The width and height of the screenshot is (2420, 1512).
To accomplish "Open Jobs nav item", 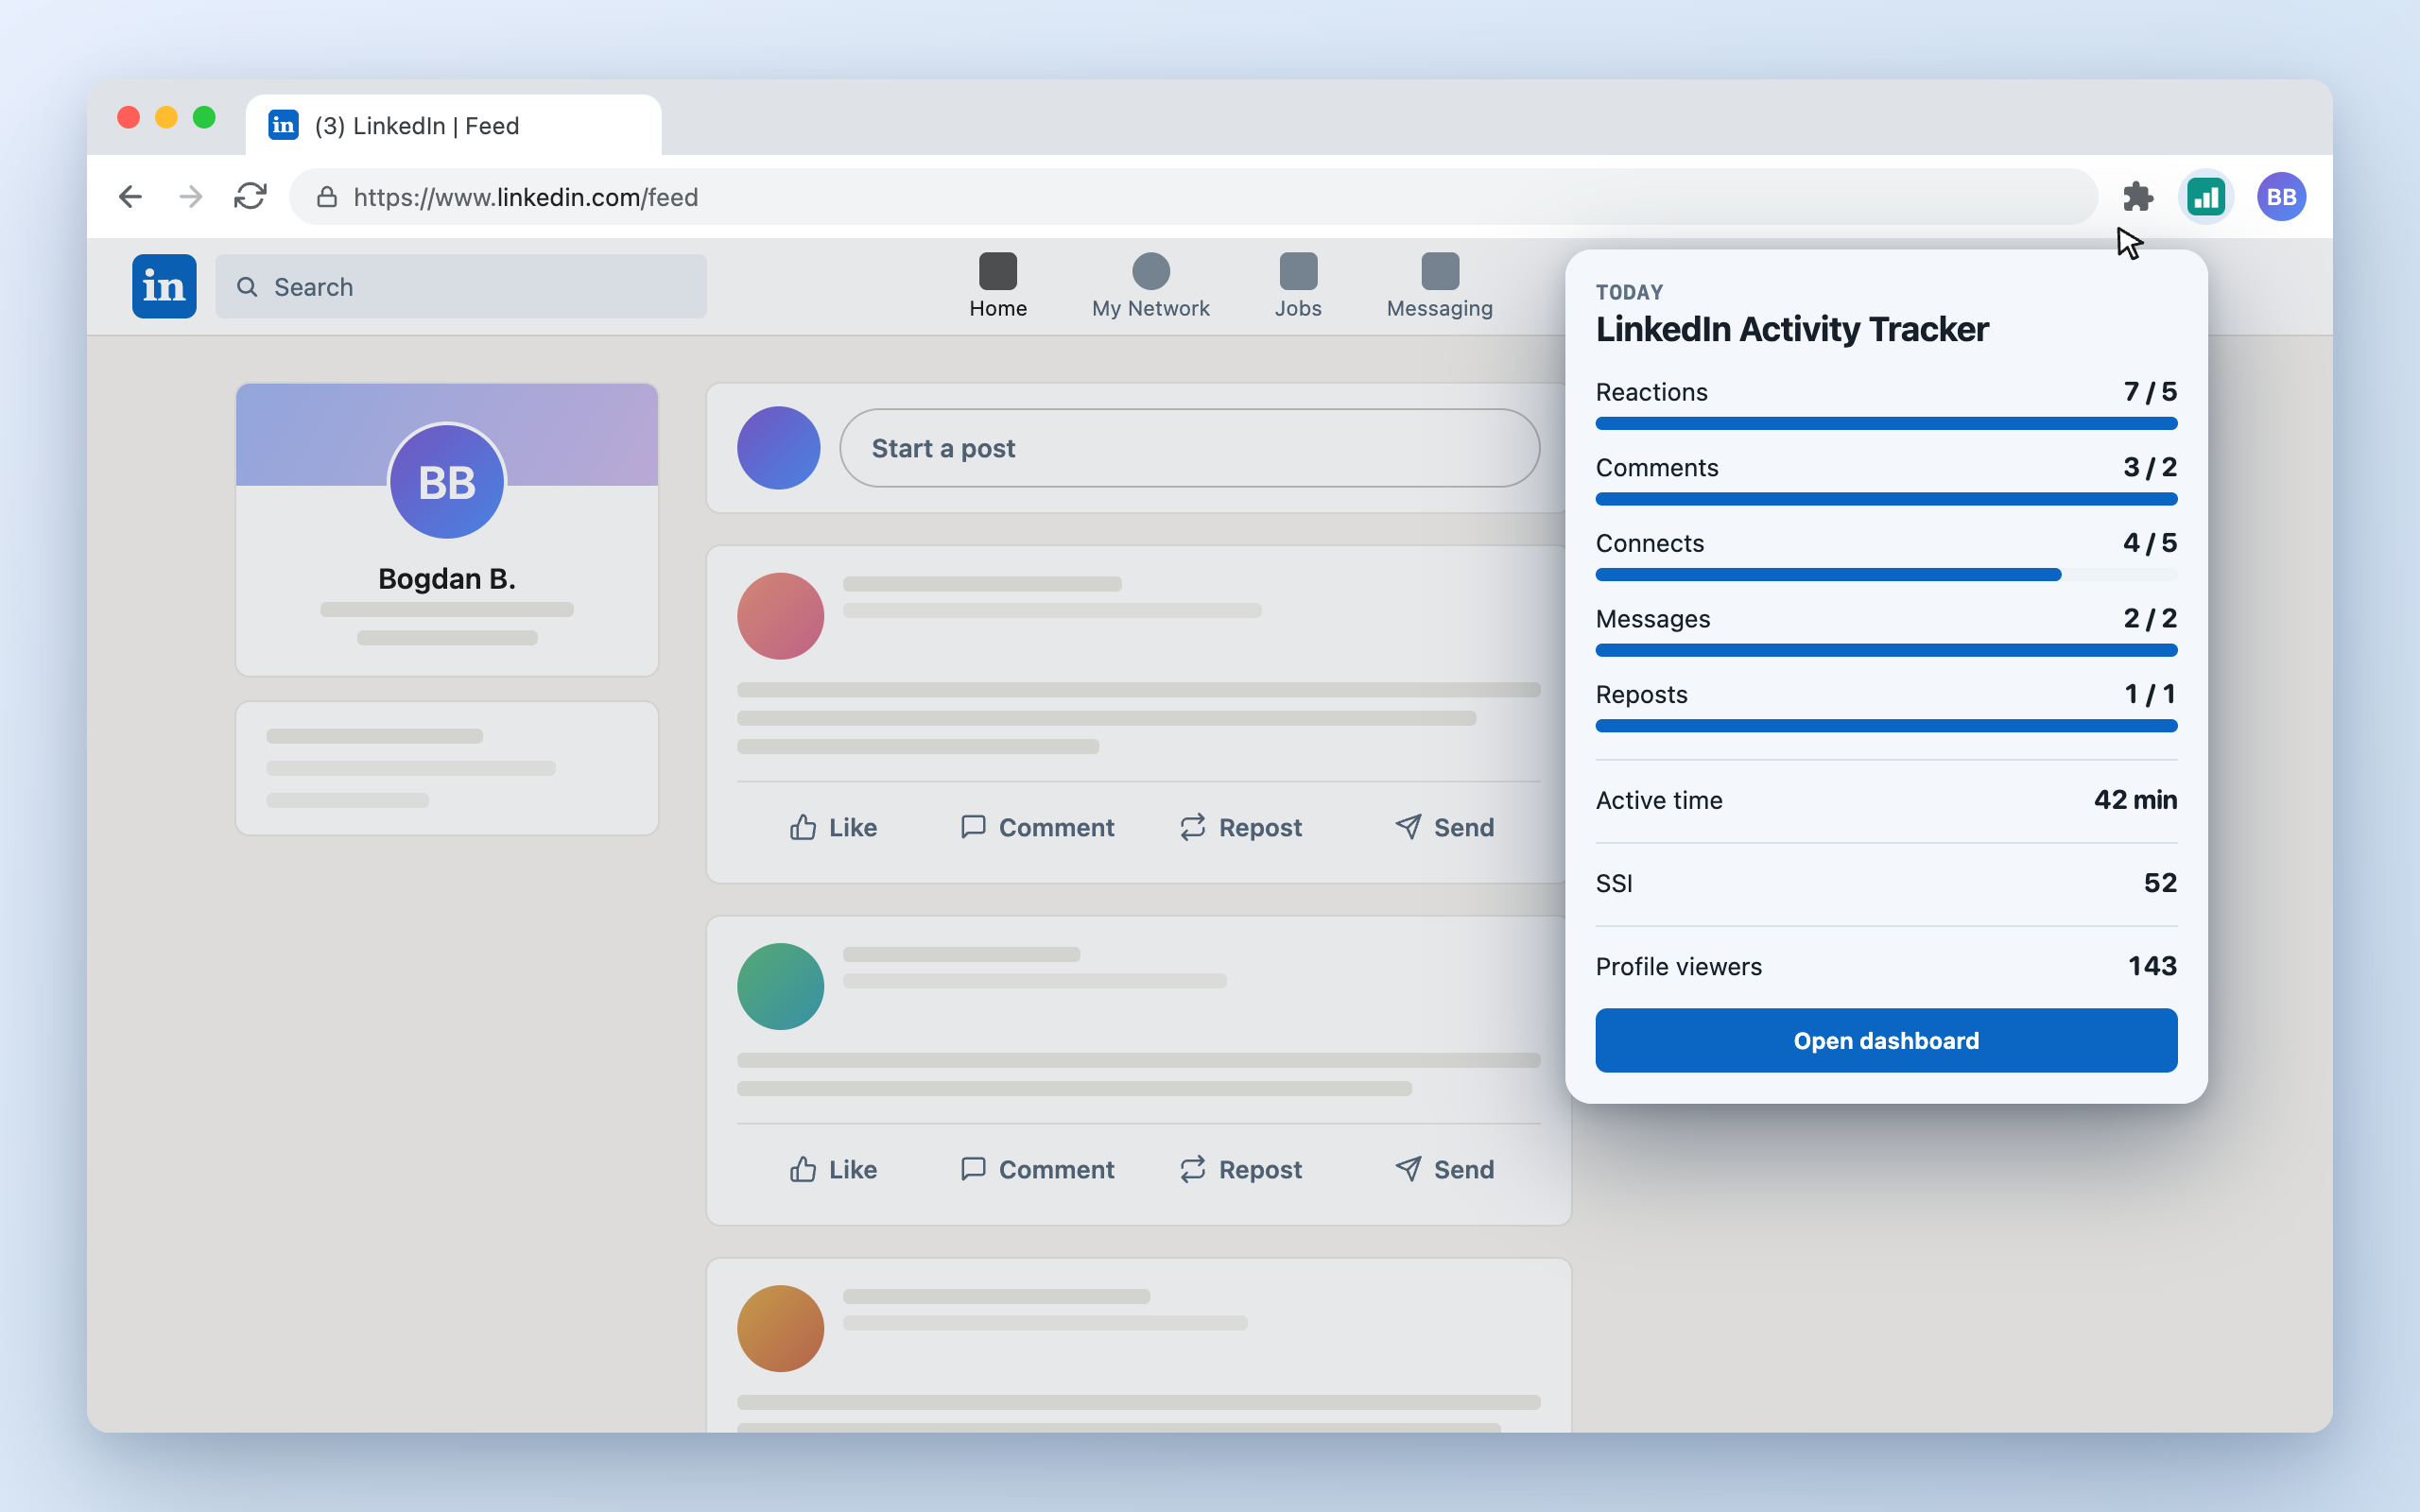I will point(1298,287).
